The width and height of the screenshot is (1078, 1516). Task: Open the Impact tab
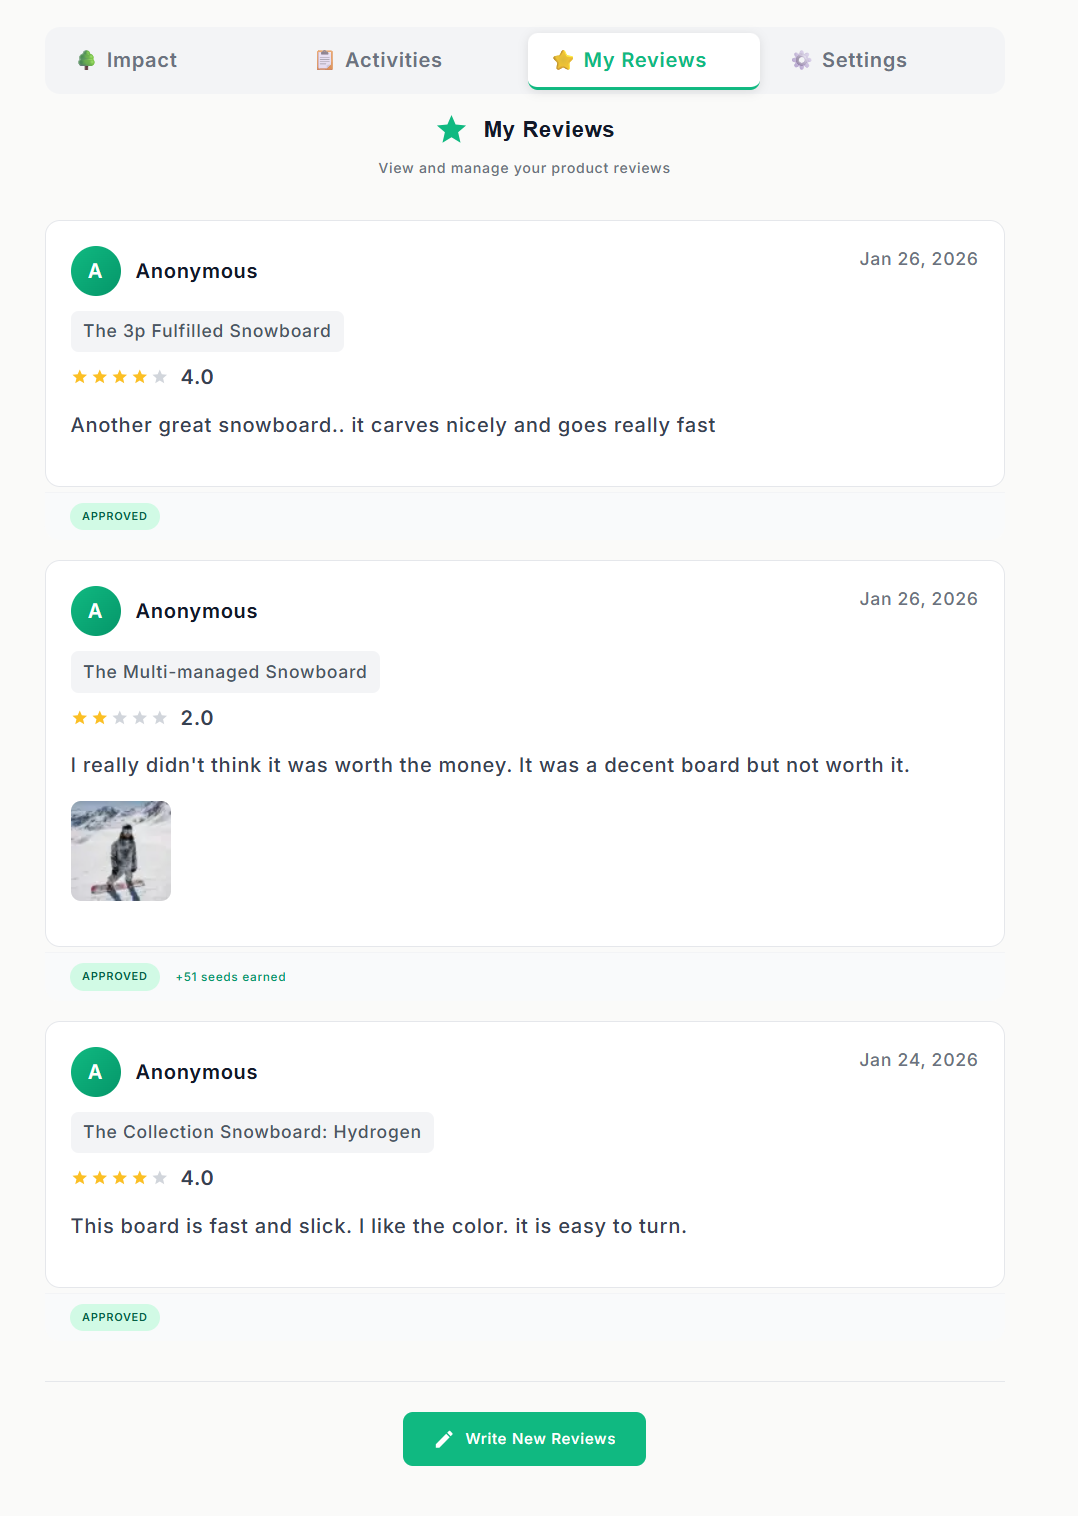click(x=142, y=60)
